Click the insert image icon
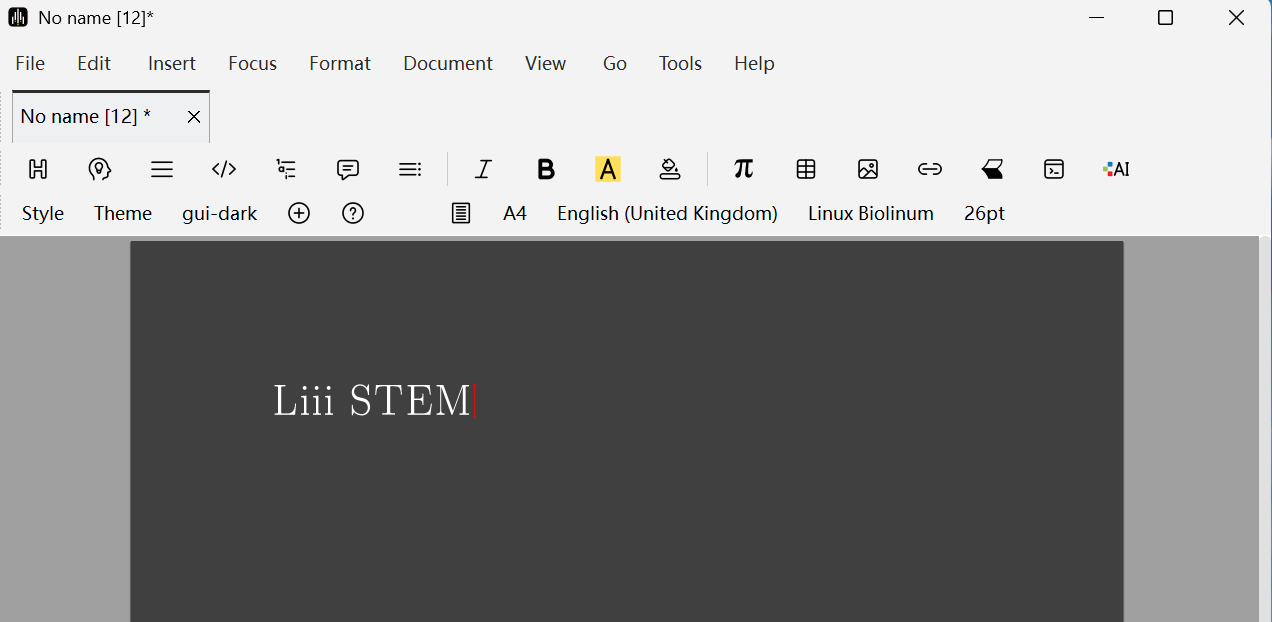The image size is (1272, 622). 868,169
